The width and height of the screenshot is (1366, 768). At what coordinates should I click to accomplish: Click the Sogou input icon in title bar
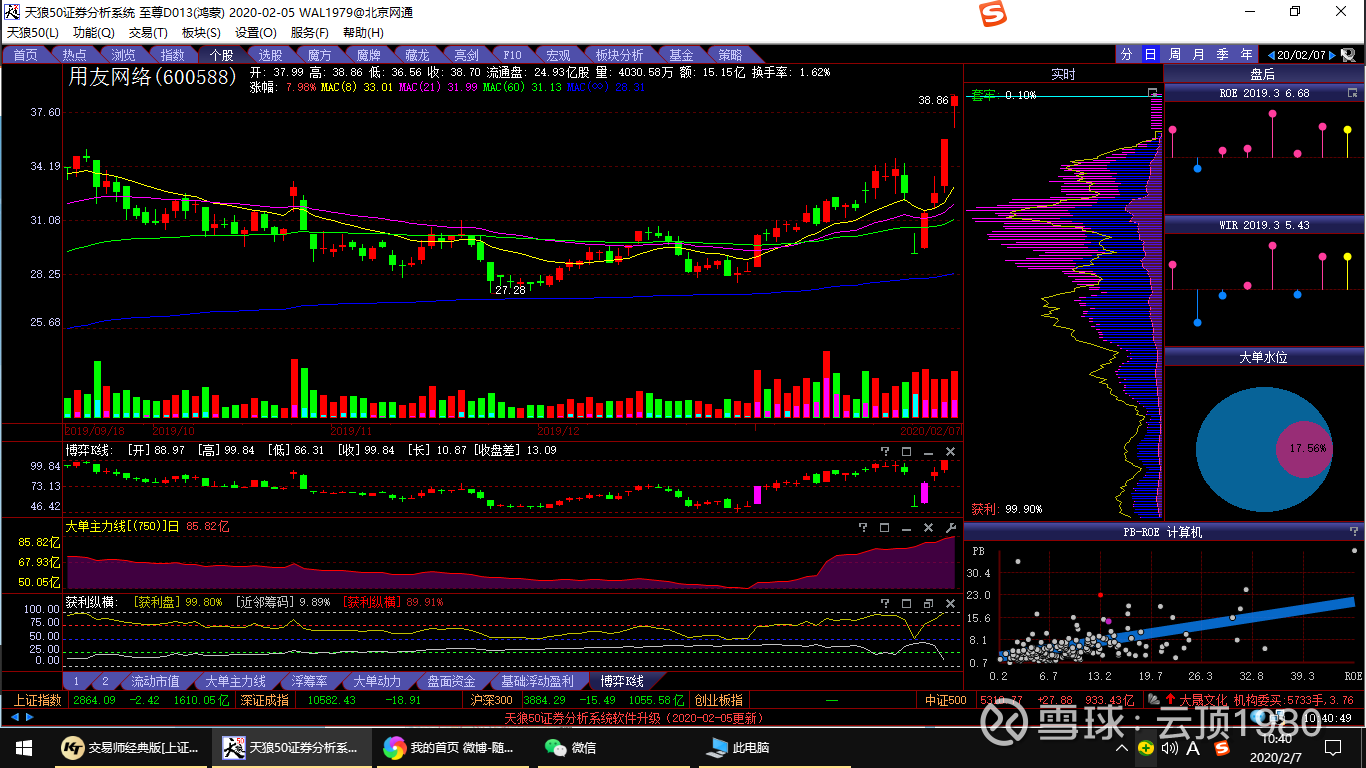click(991, 13)
